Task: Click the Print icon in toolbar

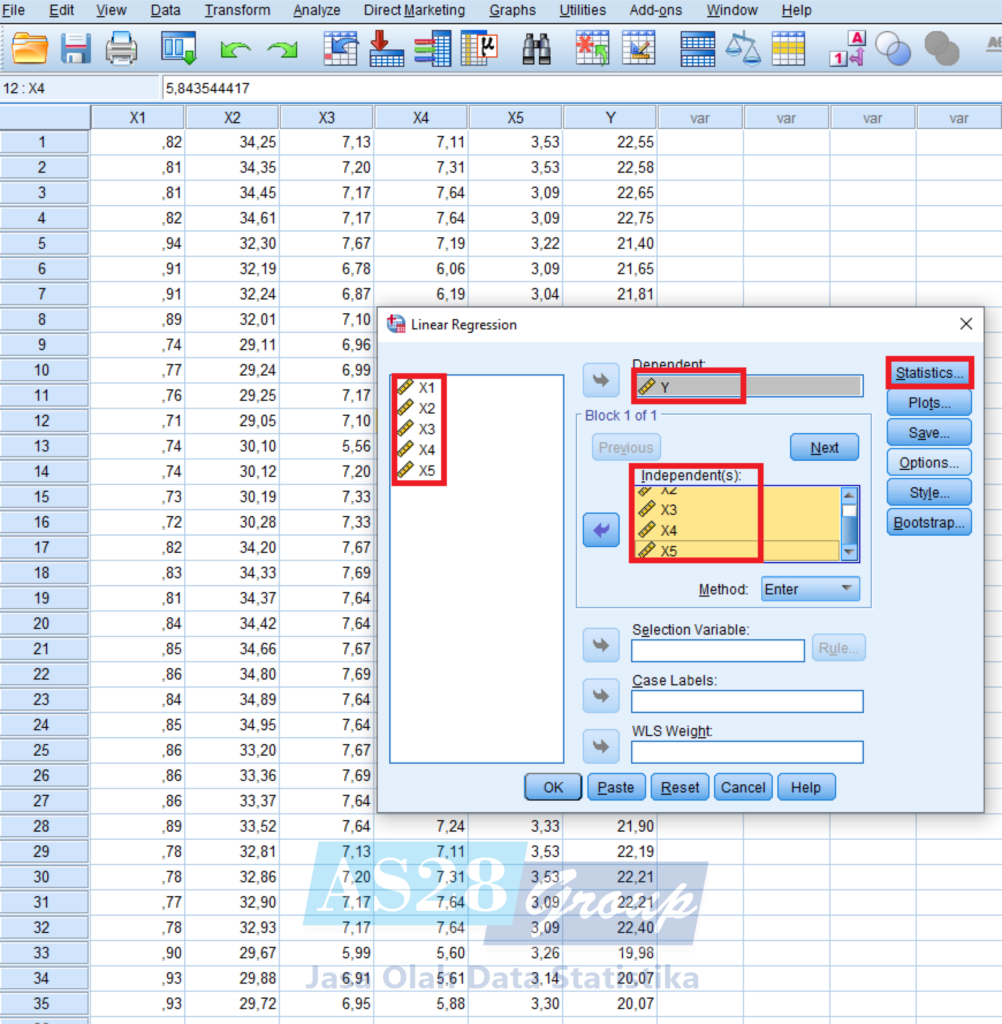Action: coord(122,48)
